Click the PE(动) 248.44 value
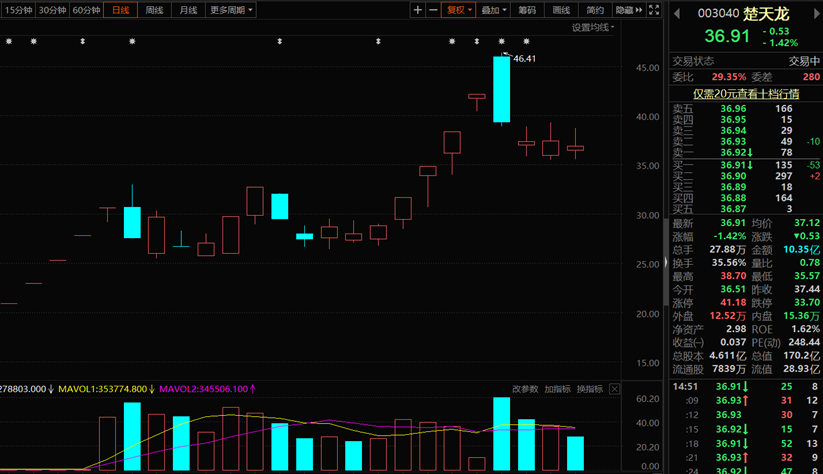823x474 pixels. click(x=804, y=342)
